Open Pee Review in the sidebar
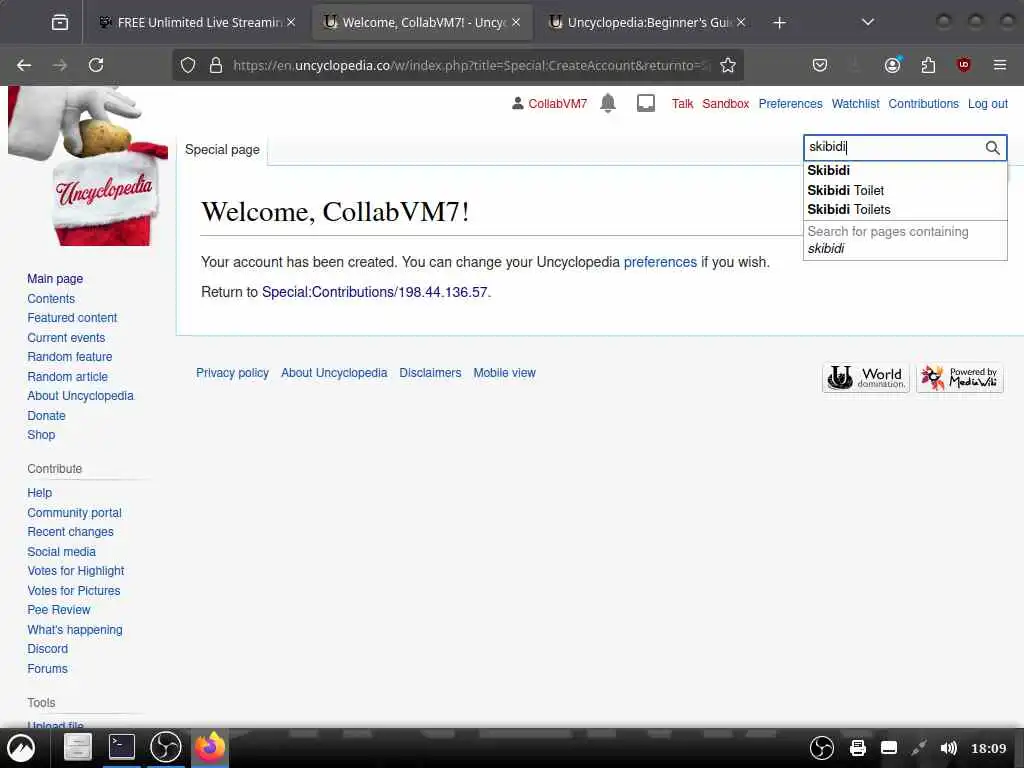Screen dimensions: 1024x768 [59, 610]
